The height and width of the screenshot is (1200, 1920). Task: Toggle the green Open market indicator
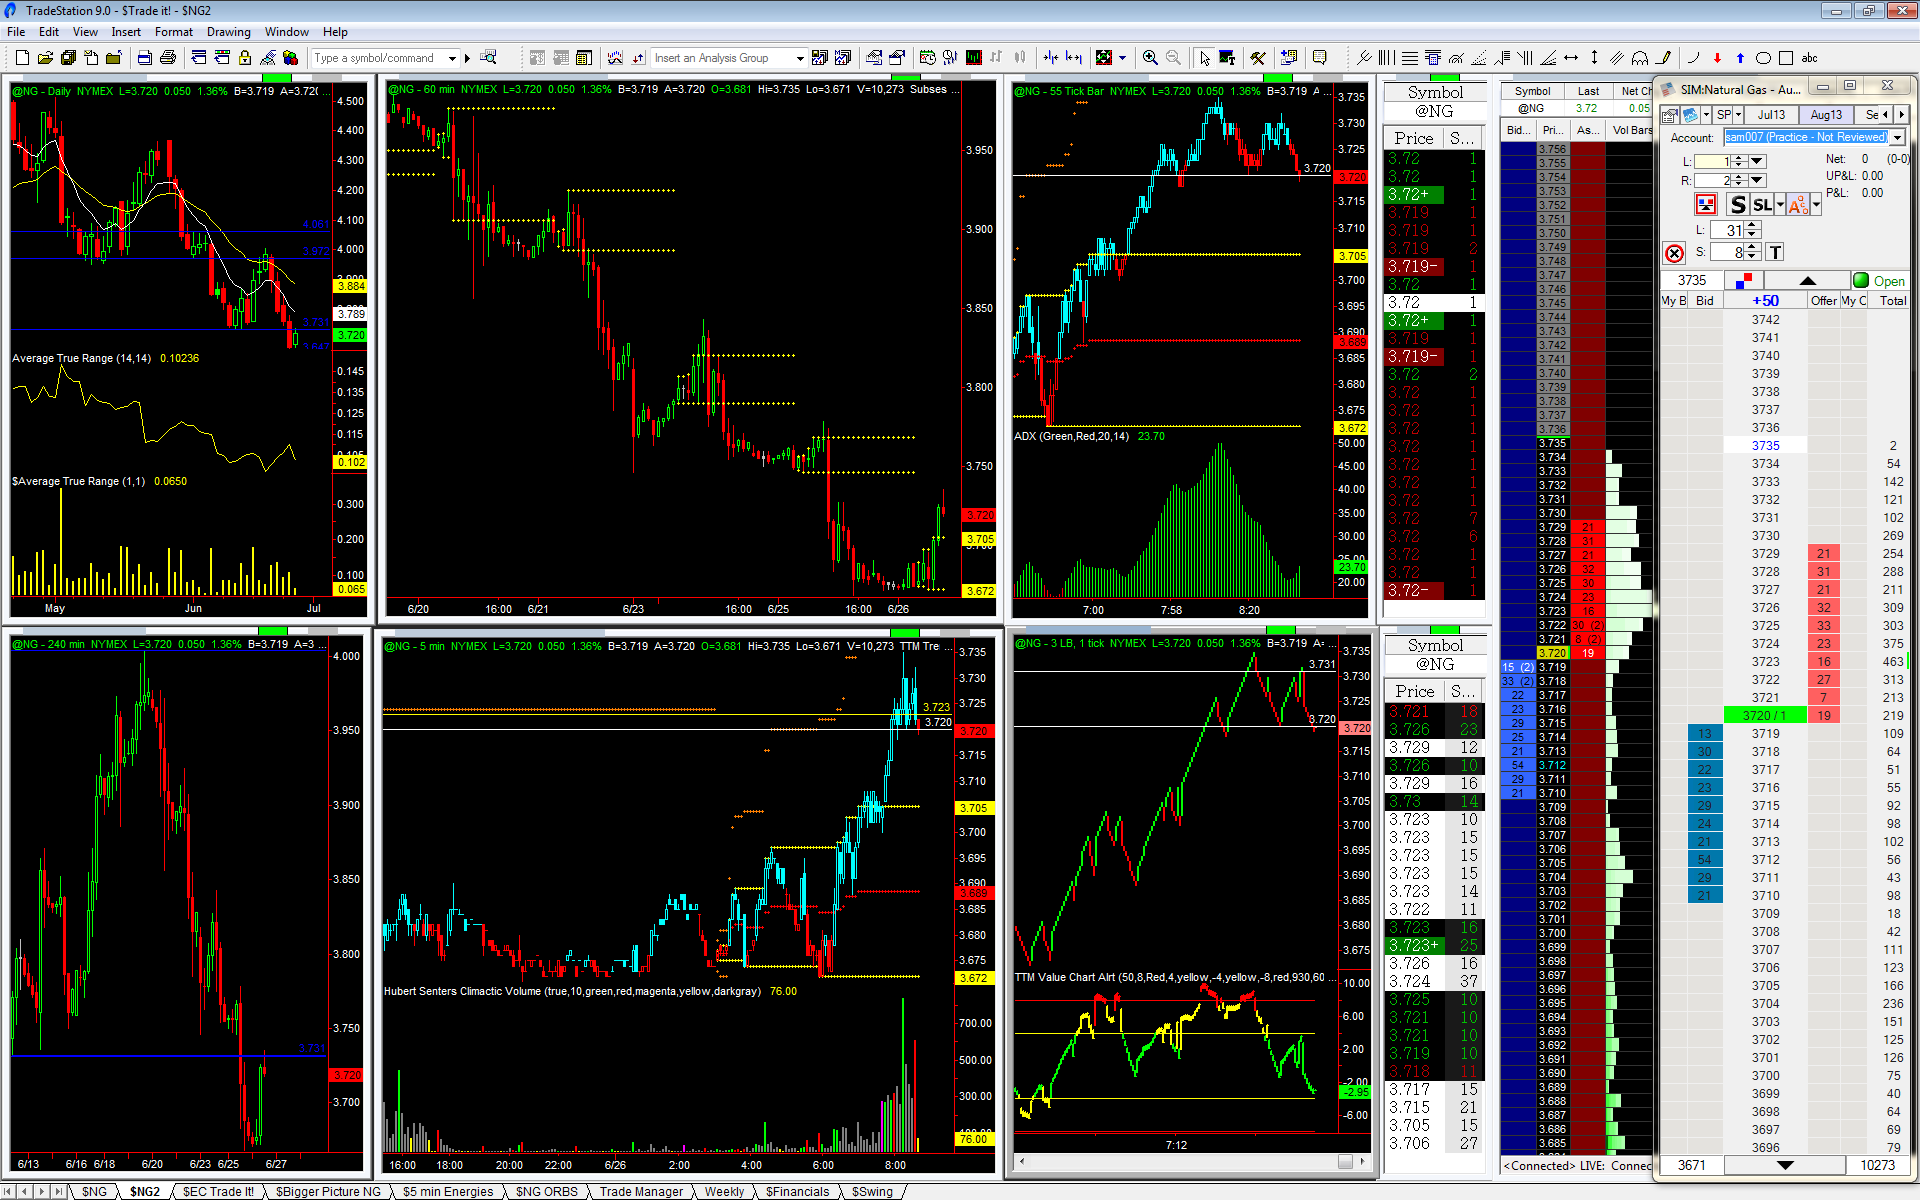(1861, 281)
